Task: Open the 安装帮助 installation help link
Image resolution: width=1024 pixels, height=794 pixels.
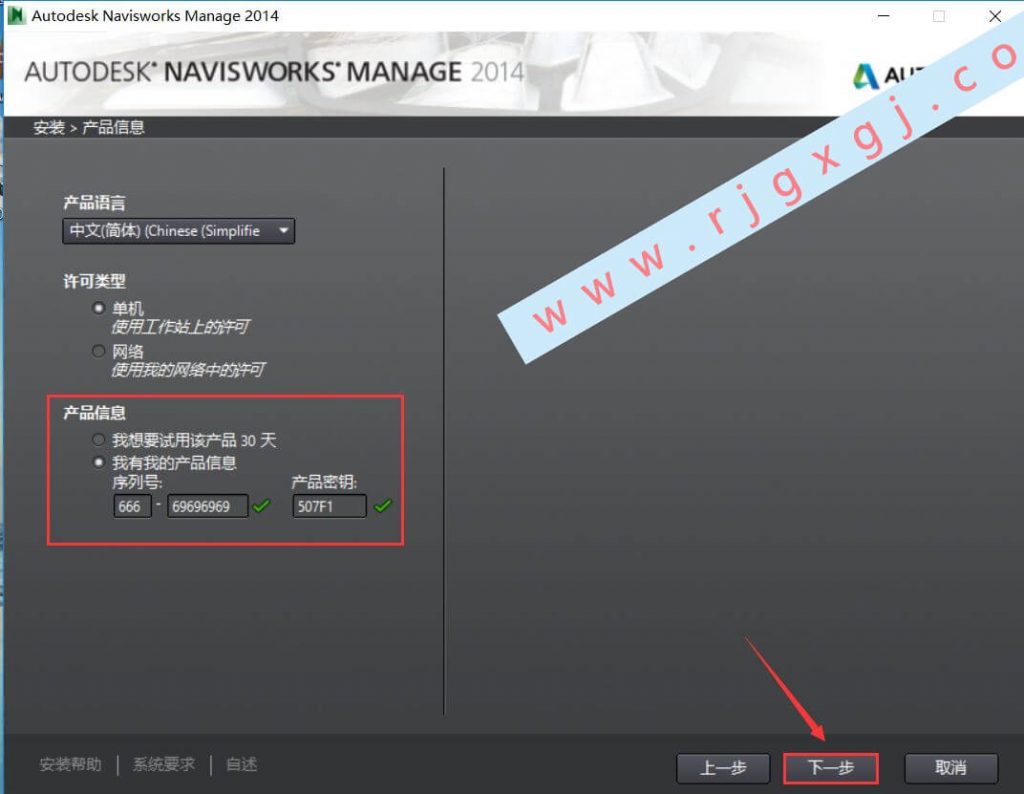Action: click(x=71, y=764)
